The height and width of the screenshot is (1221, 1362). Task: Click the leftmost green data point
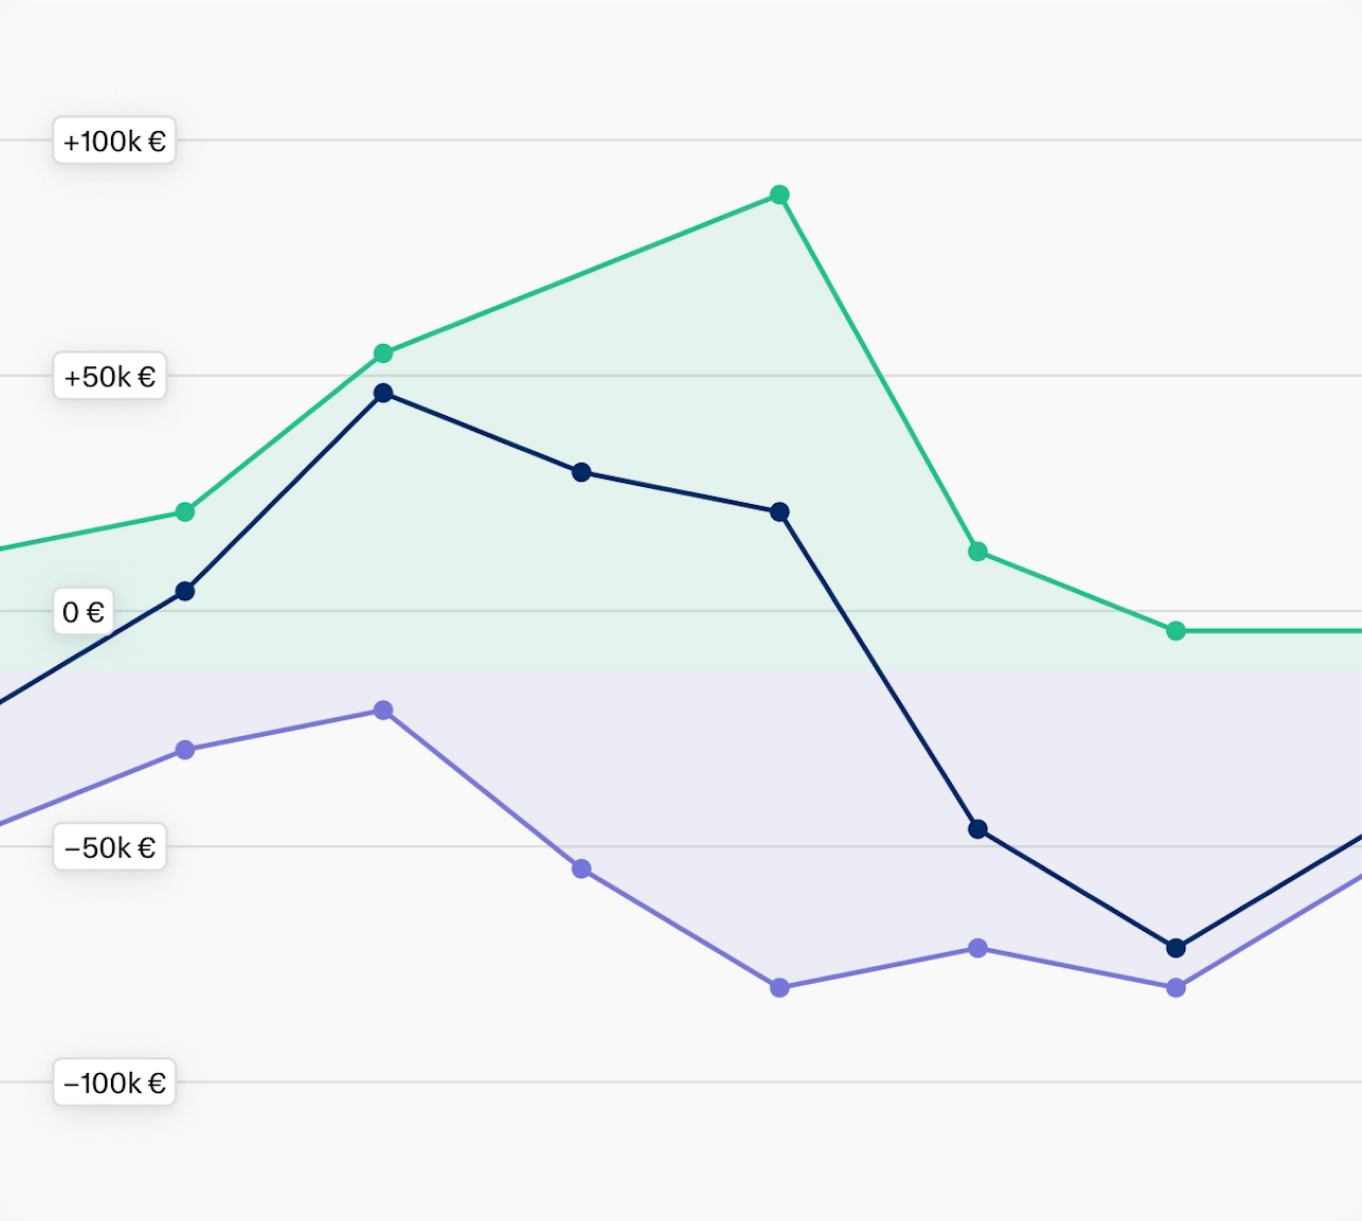click(185, 512)
